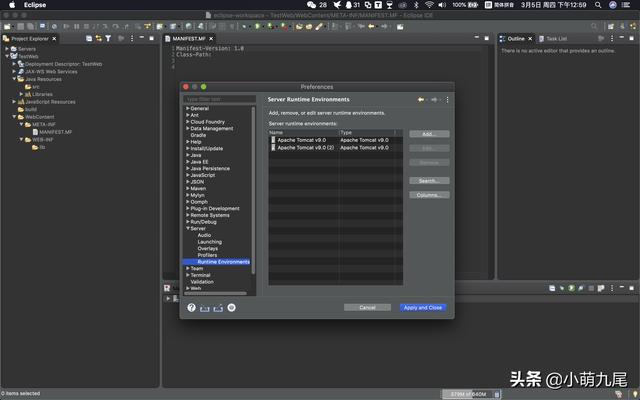Viewport: 640px width, 400px height.
Task: Collapse the Server preferences category
Action: 188,229
